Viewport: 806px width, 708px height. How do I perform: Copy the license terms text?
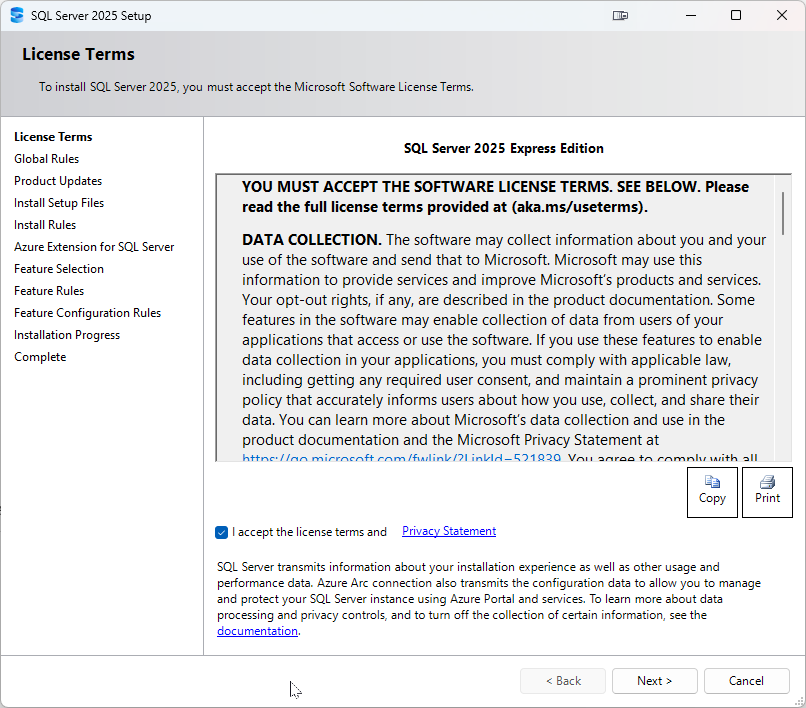[712, 492]
